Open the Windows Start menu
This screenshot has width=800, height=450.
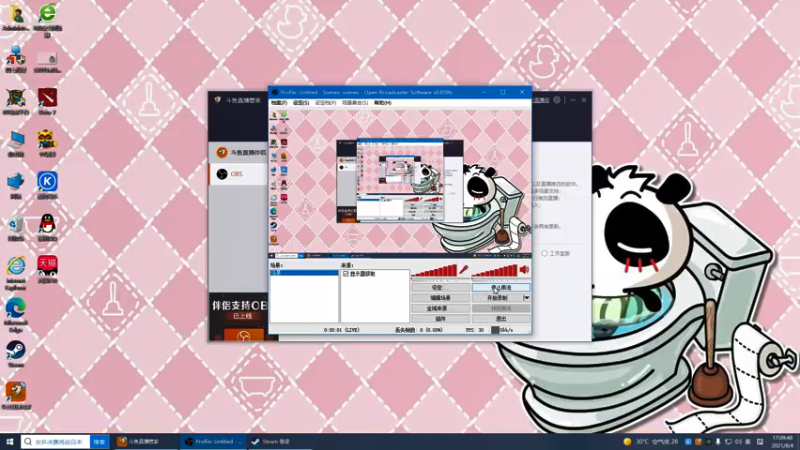point(9,441)
